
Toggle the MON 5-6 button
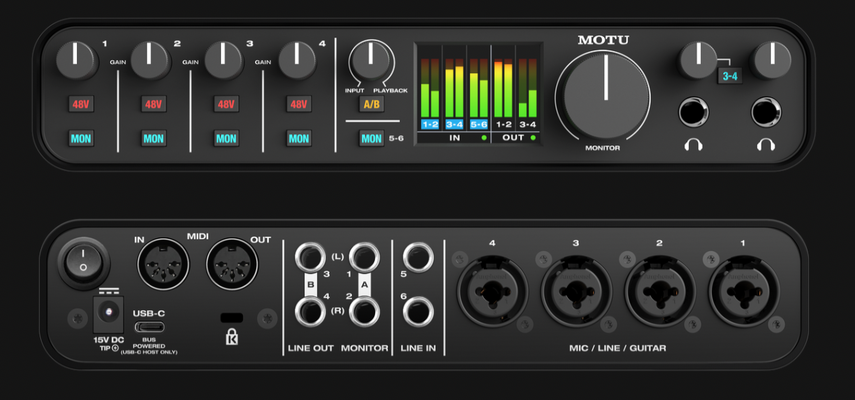tap(371, 138)
